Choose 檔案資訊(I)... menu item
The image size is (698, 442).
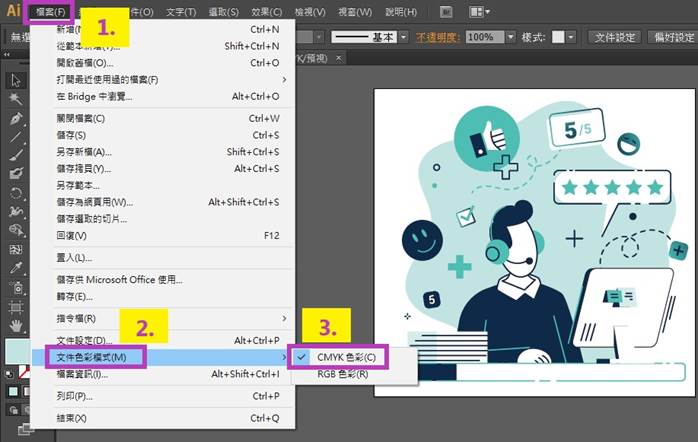tap(162, 374)
